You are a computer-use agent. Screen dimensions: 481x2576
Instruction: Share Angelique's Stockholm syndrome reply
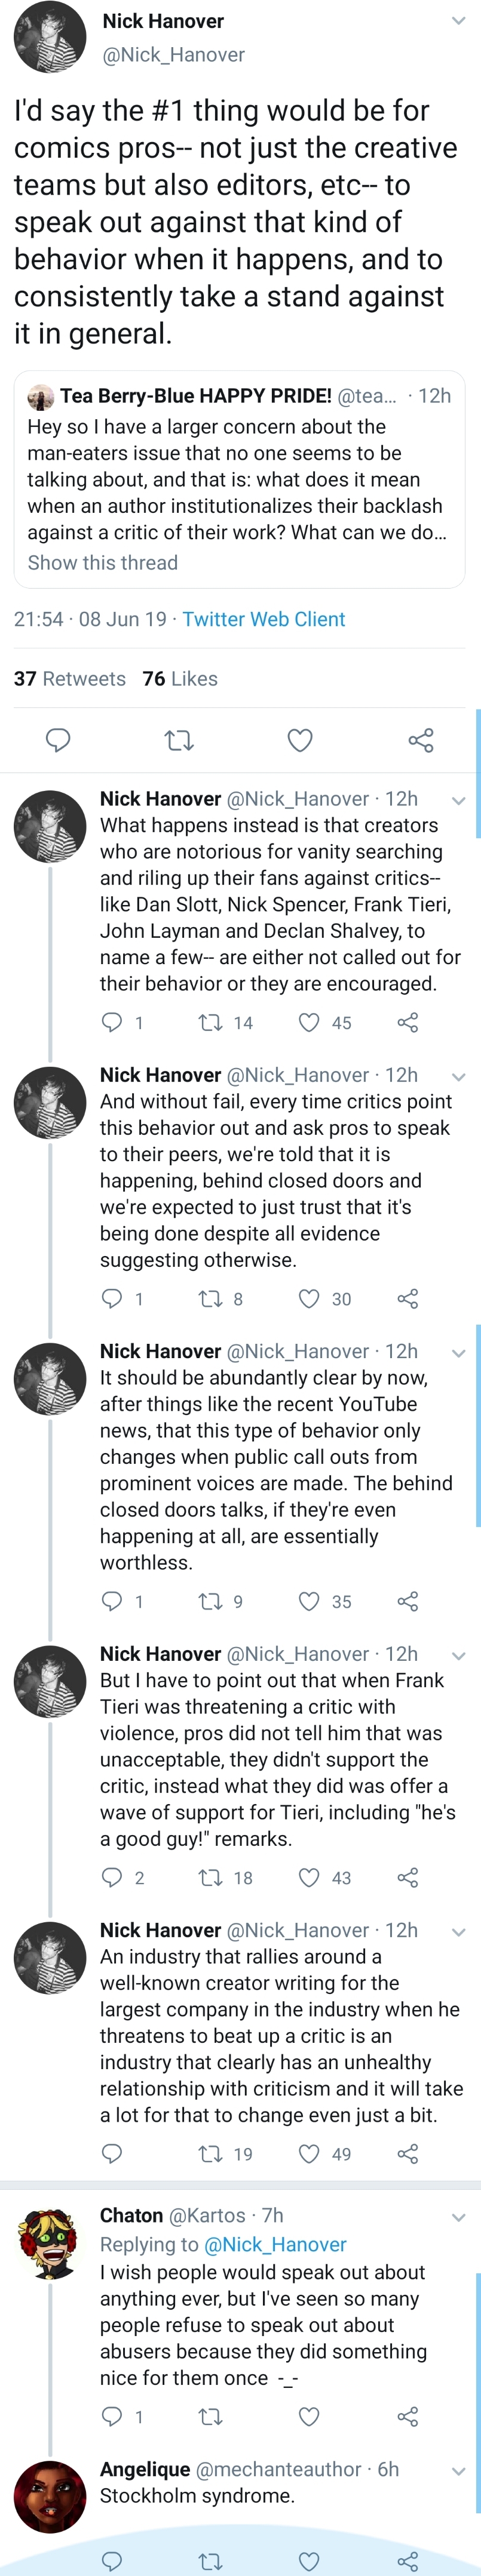click(x=408, y=2561)
